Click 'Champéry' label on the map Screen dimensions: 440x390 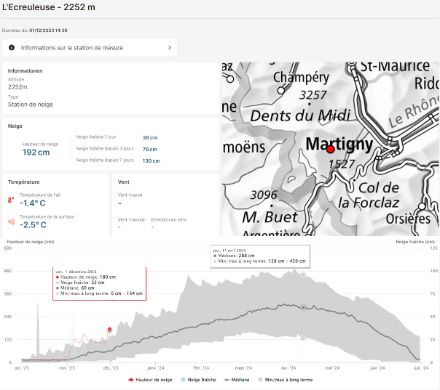tap(301, 78)
